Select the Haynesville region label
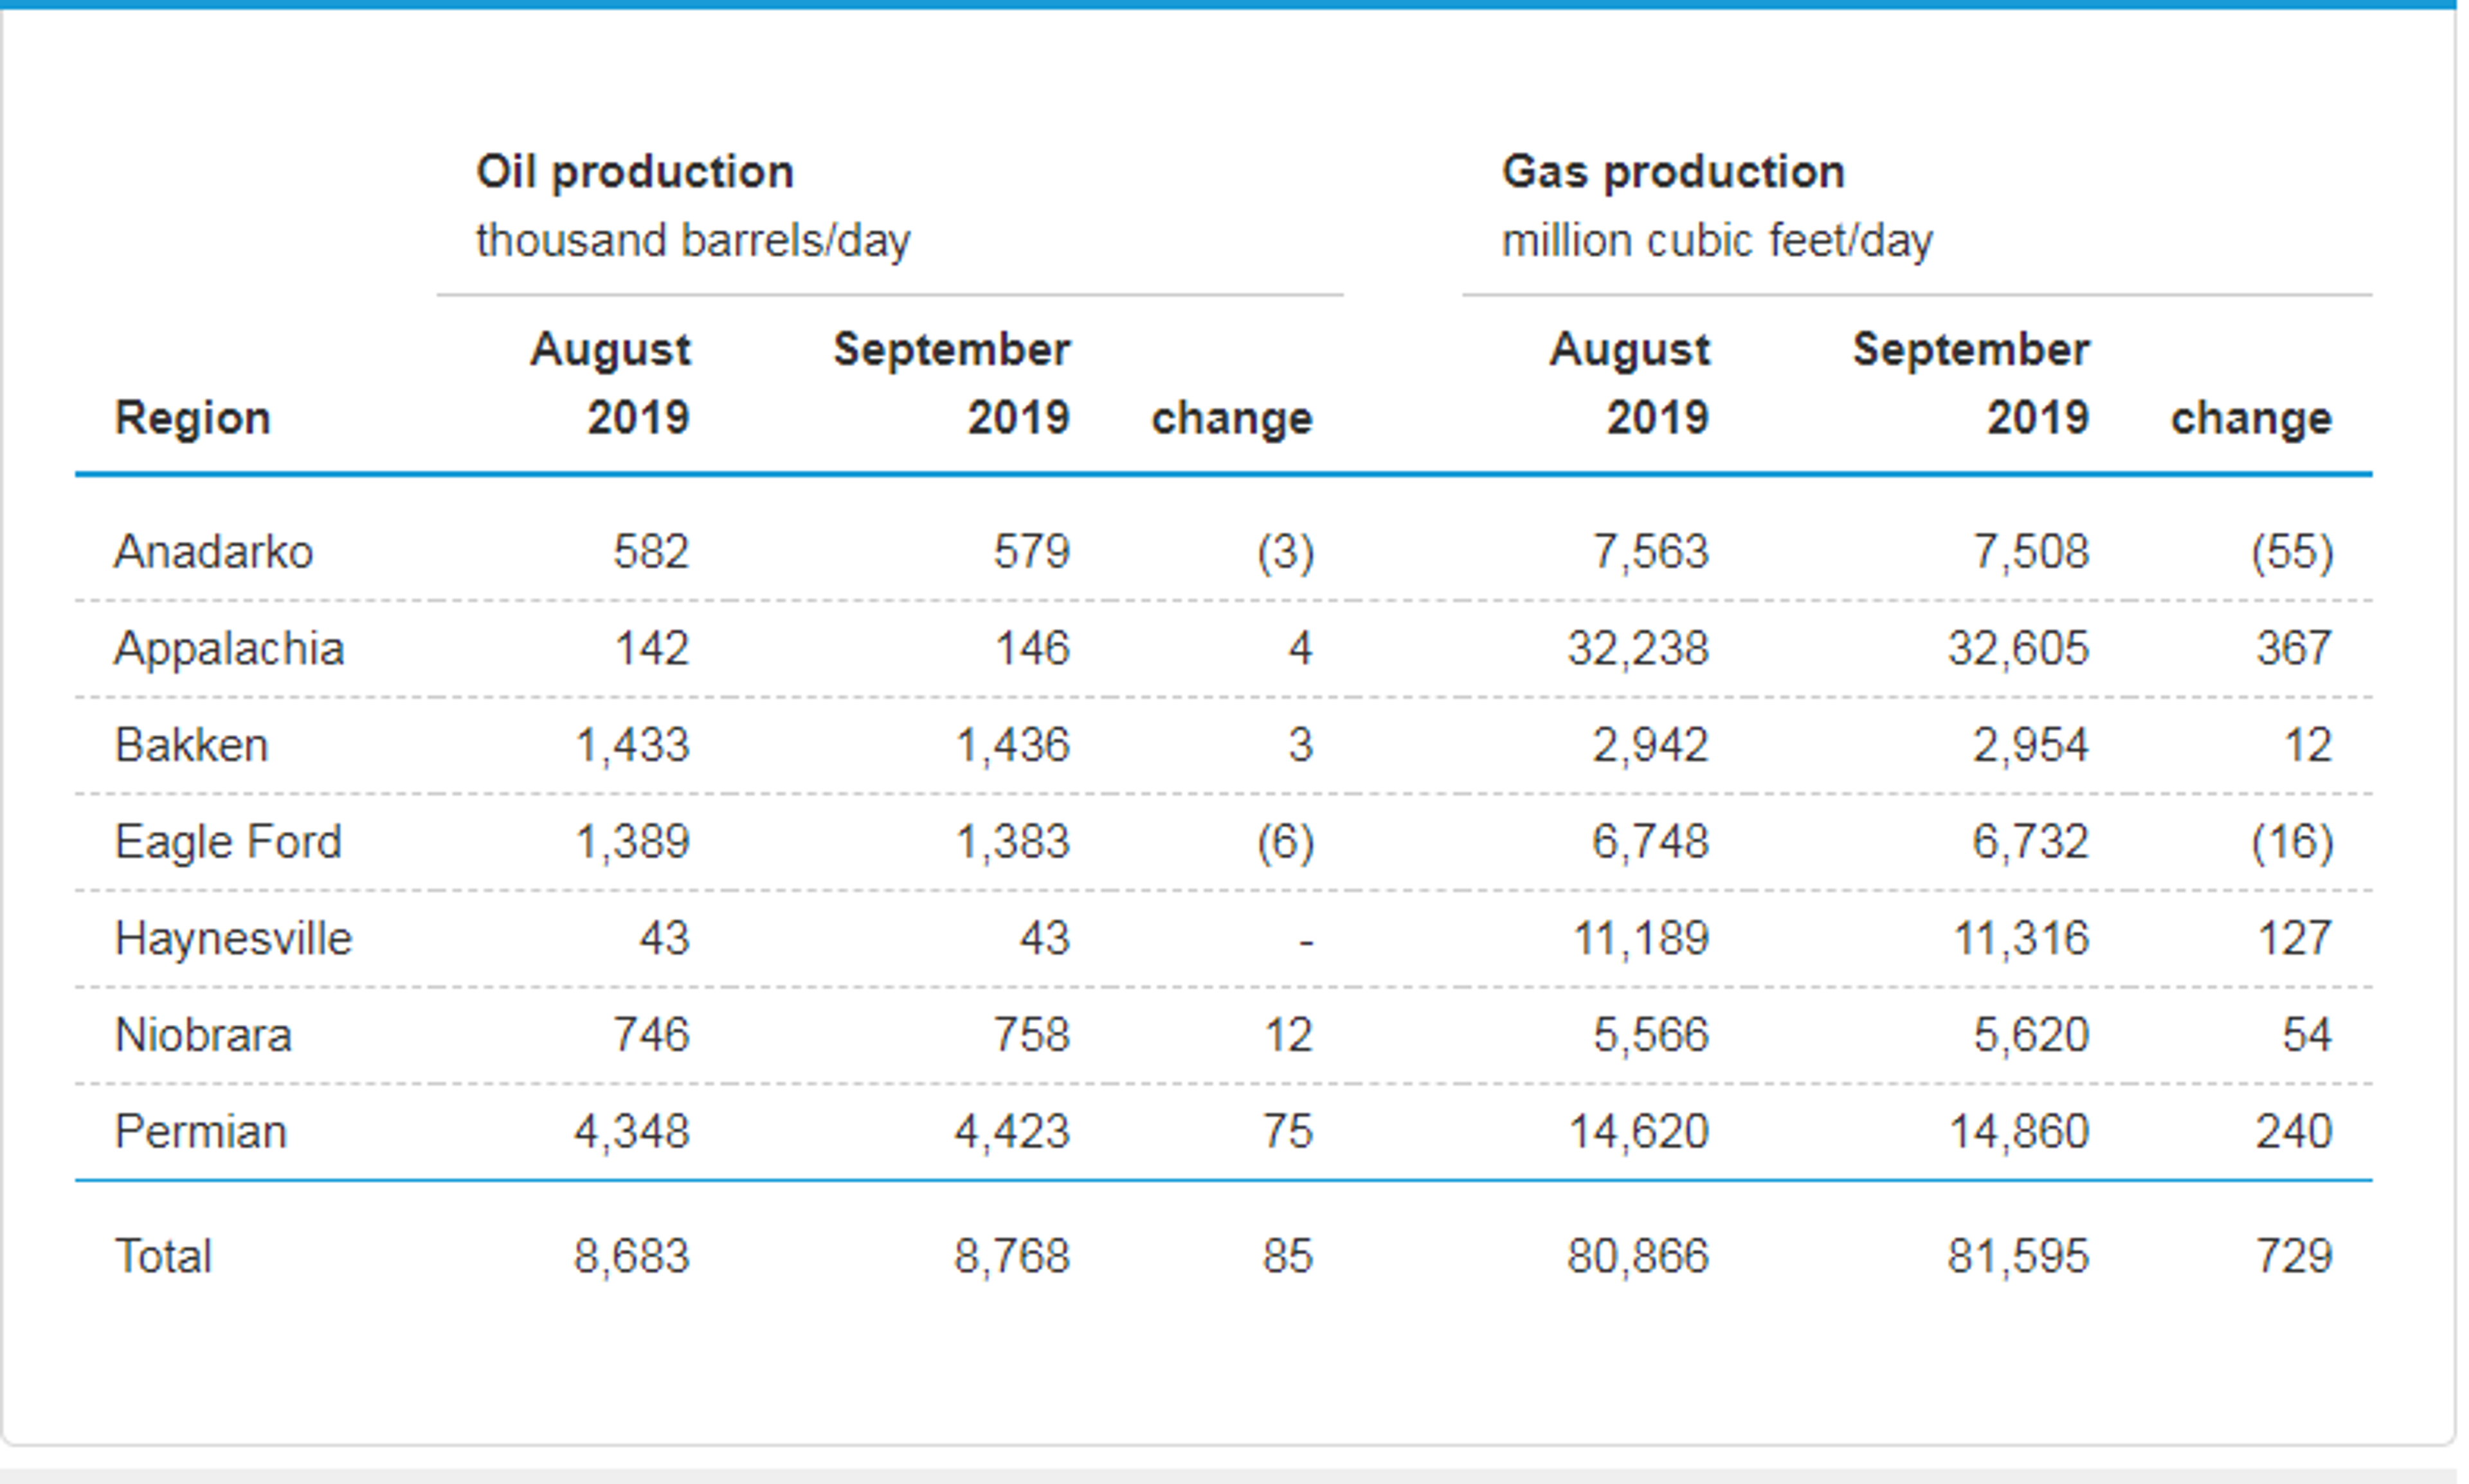The image size is (2469, 1484). click(x=233, y=939)
